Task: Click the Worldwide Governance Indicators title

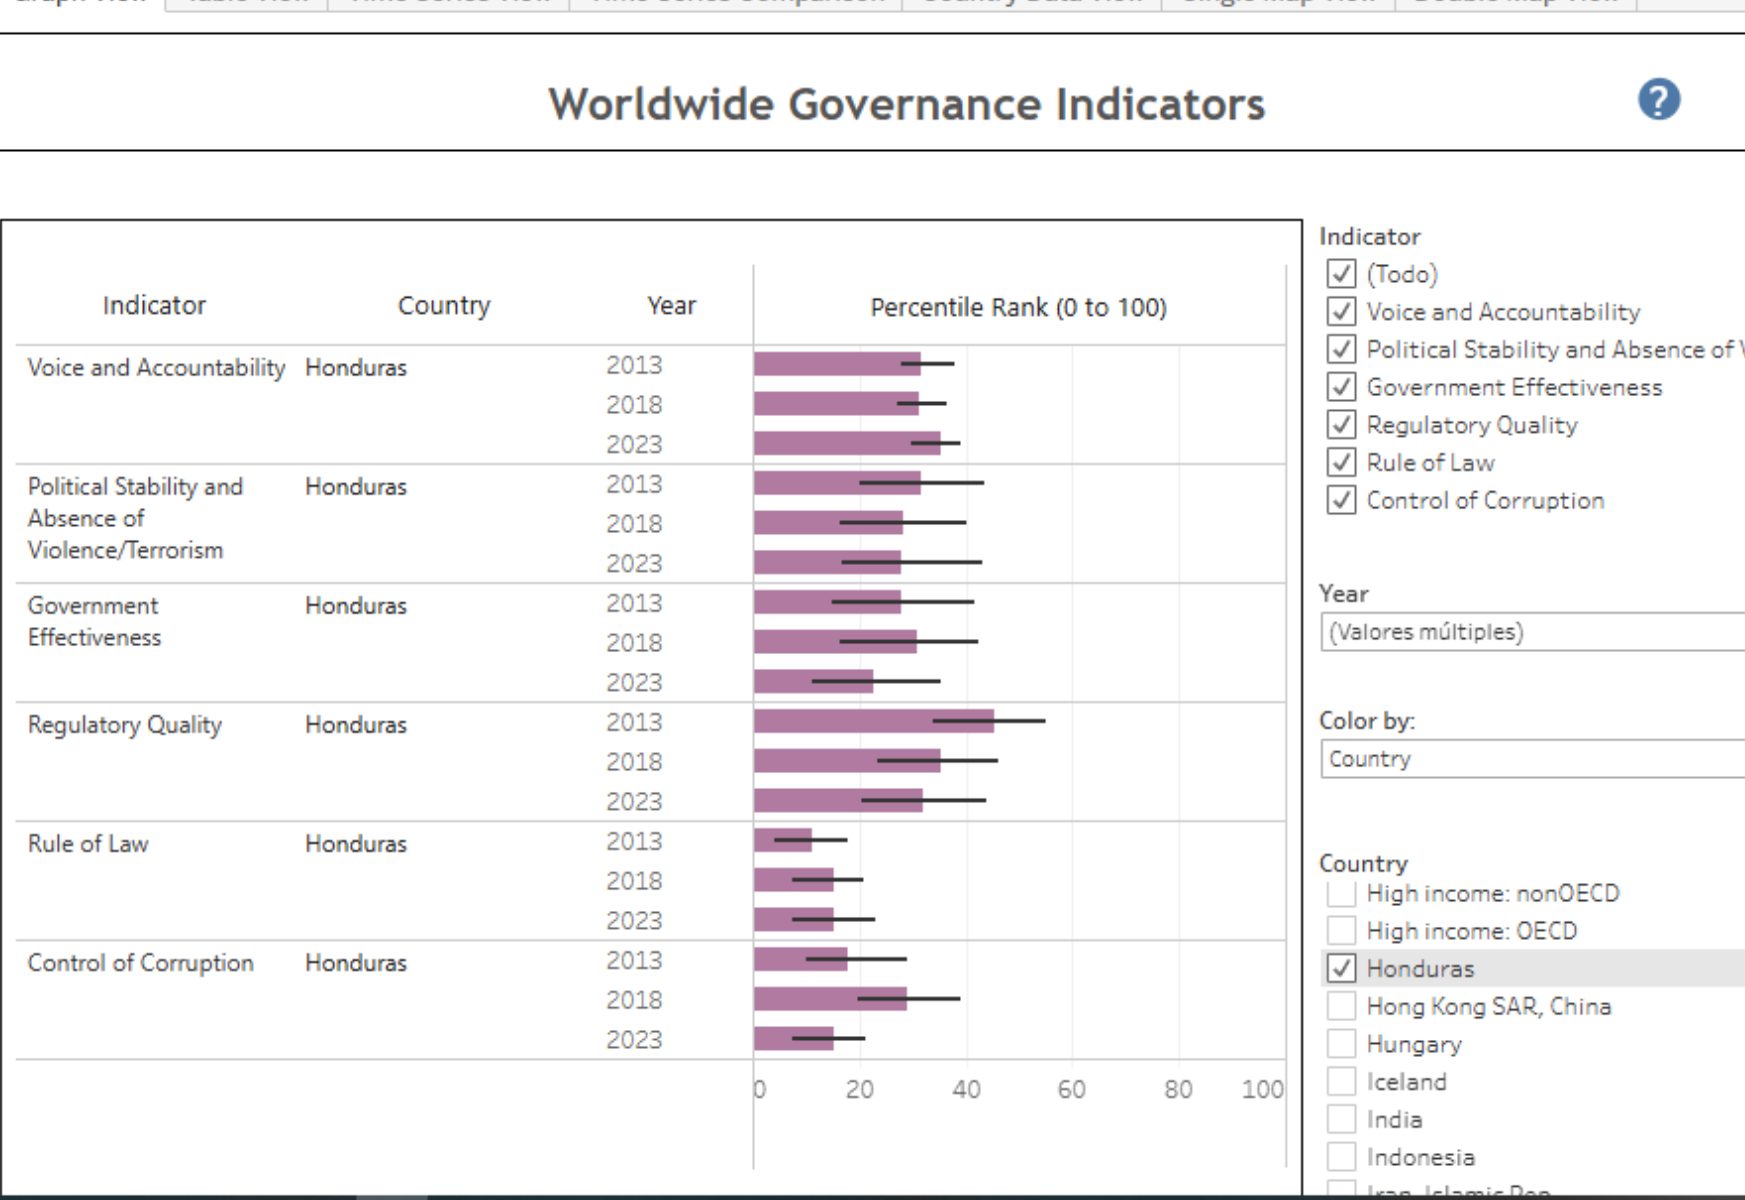Action: coord(906,104)
